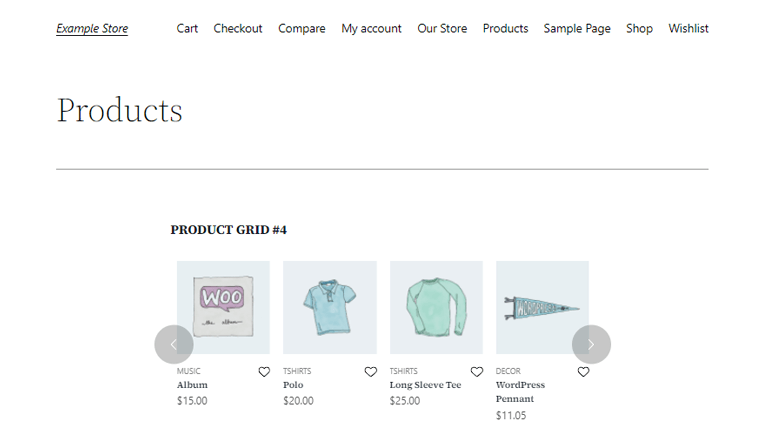
Task: Navigate to My account
Action: tap(371, 29)
